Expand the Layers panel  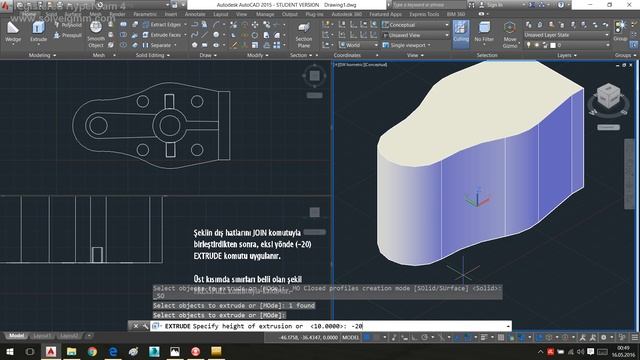point(567,55)
